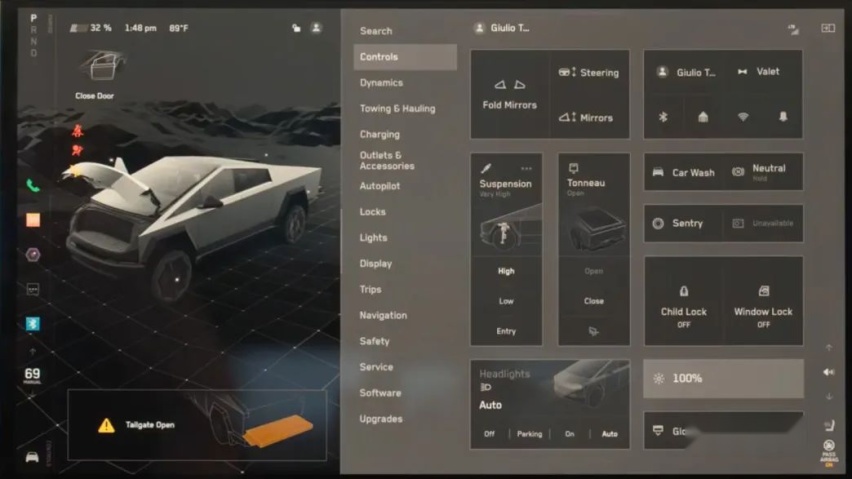
Task: Select tonneau Close option
Action: point(593,301)
